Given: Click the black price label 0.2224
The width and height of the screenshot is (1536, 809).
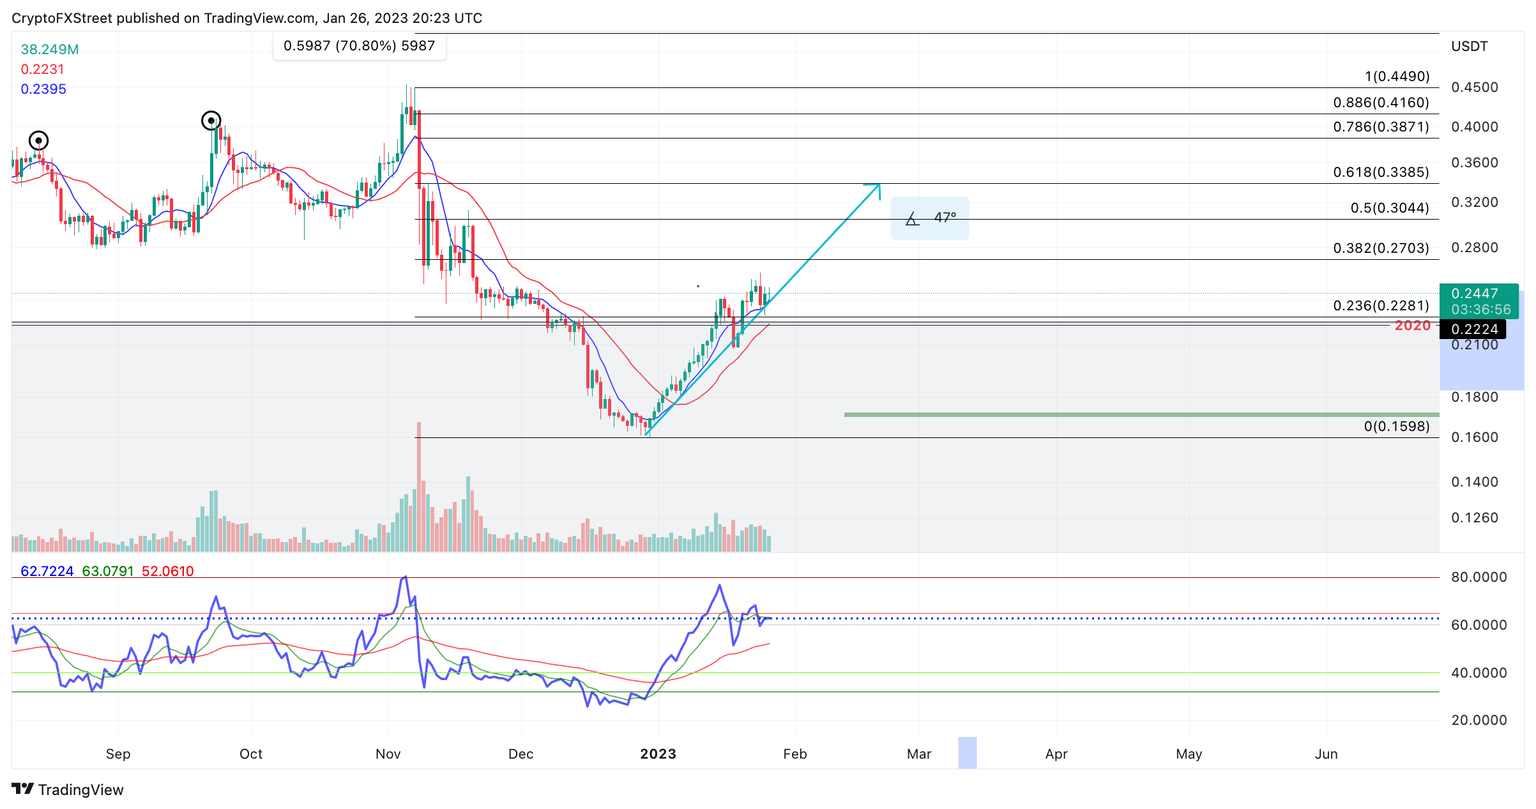Looking at the screenshot, I should (x=1474, y=329).
